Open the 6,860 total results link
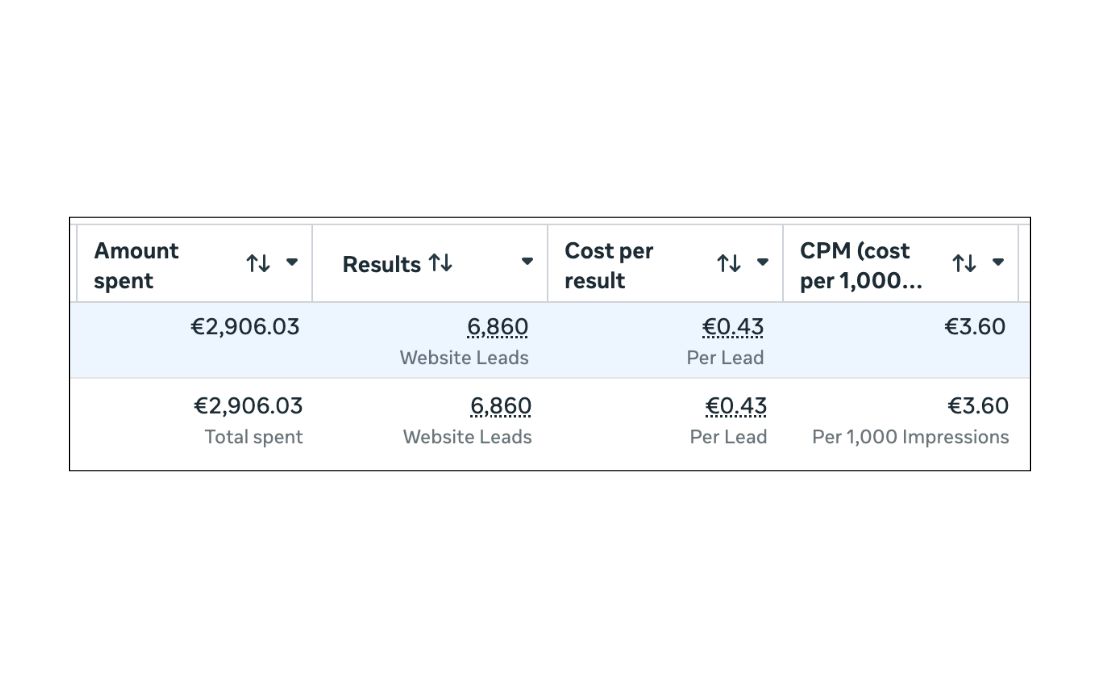Screen dimensions: 1100x688 [500, 406]
